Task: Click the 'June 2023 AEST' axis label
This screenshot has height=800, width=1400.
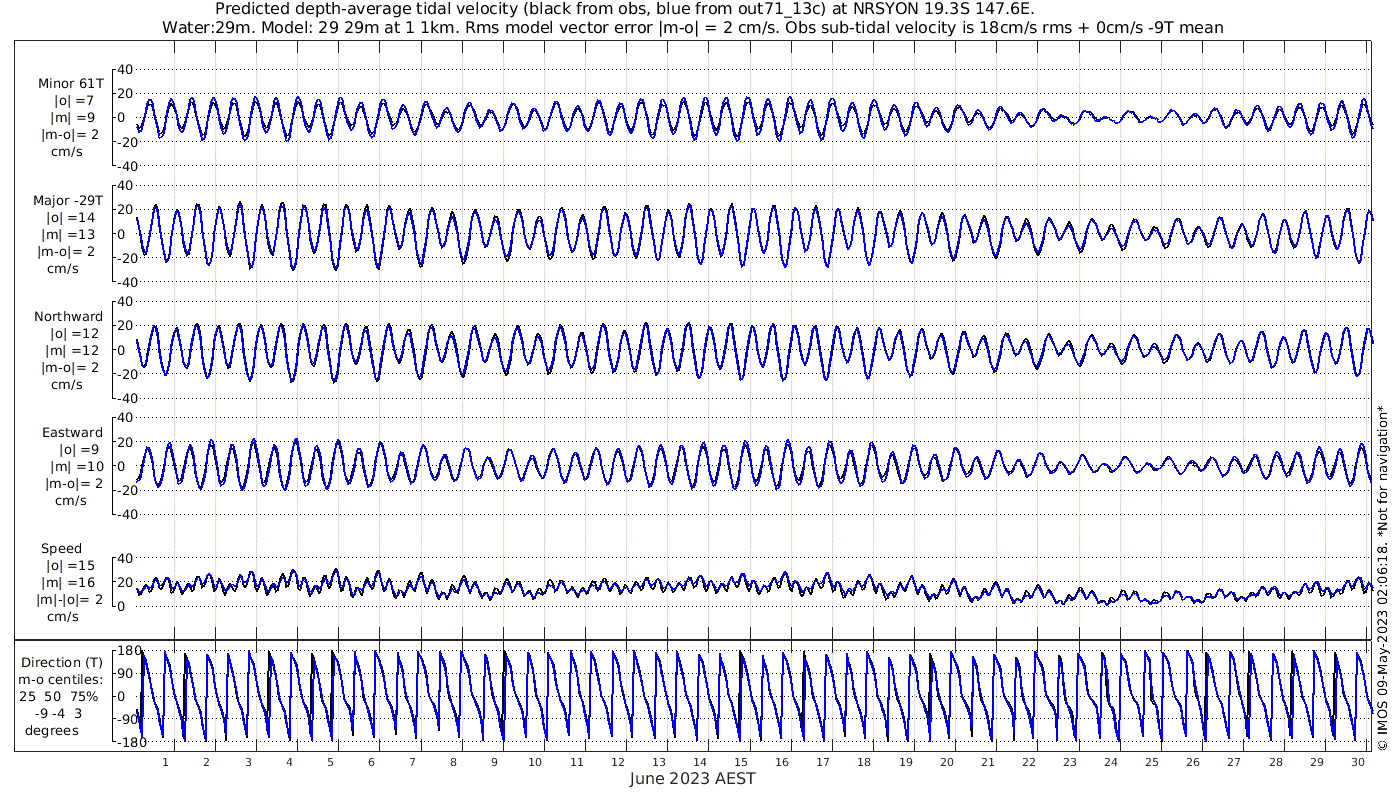Action: point(692,779)
